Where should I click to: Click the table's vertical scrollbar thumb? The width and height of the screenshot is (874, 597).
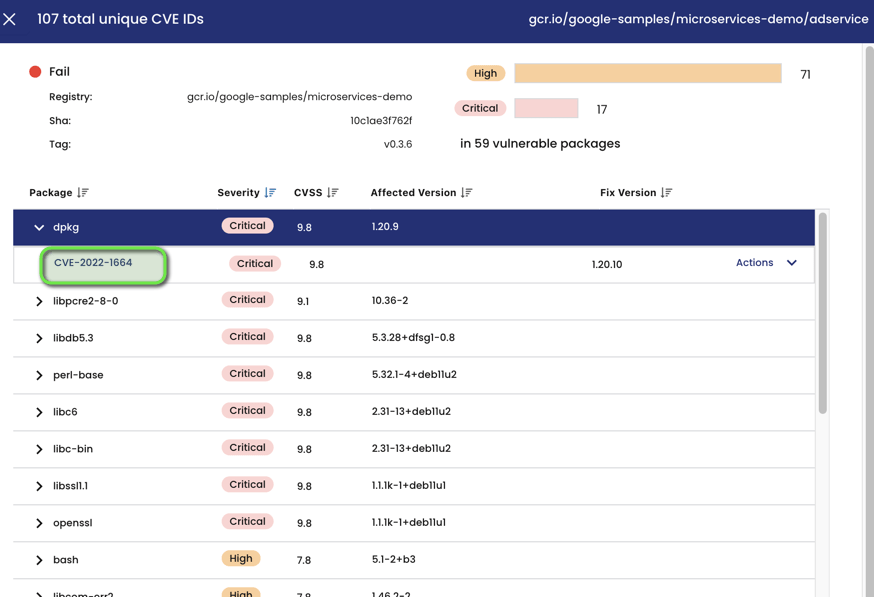click(x=823, y=313)
